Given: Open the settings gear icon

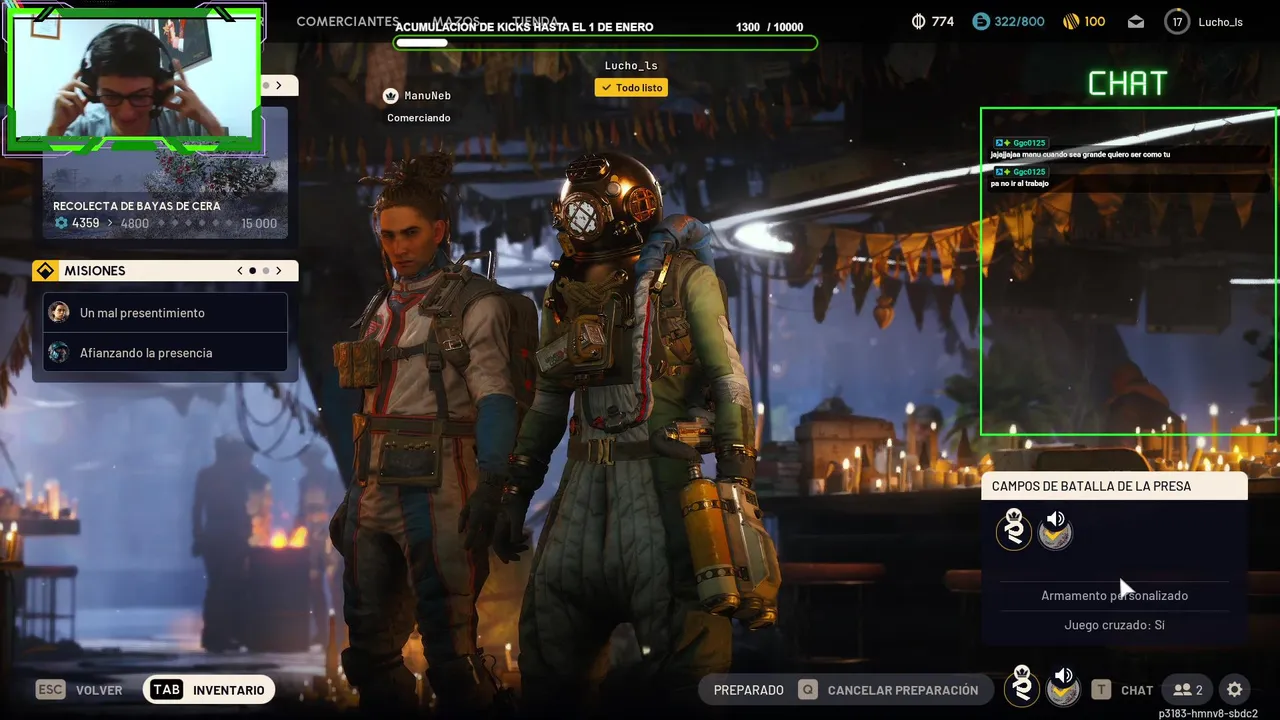Looking at the screenshot, I should [1234, 690].
